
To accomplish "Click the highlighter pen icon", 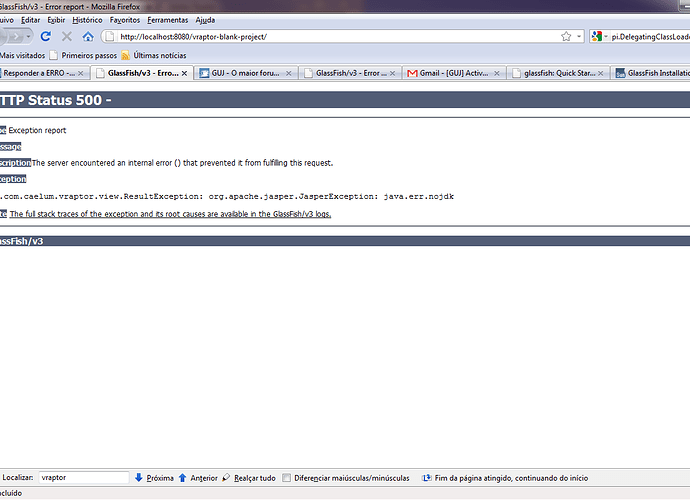I will (226, 478).
